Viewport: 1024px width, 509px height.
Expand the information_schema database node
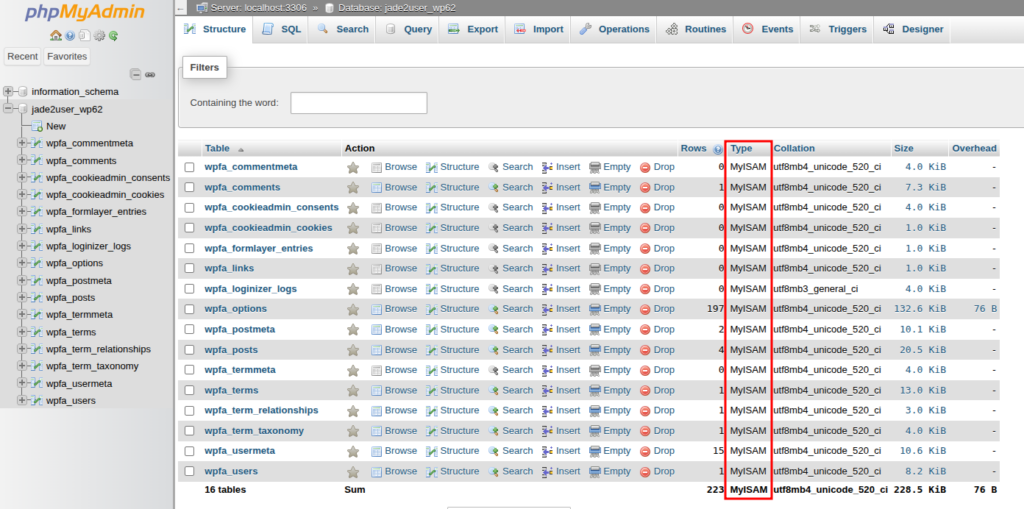8,91
